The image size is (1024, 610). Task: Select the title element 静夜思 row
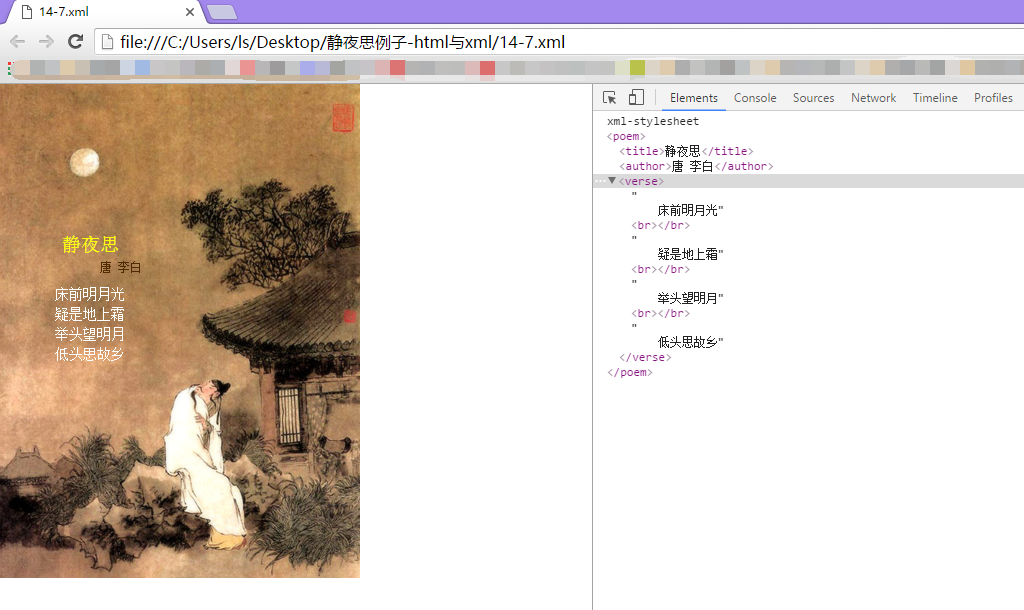686,151
